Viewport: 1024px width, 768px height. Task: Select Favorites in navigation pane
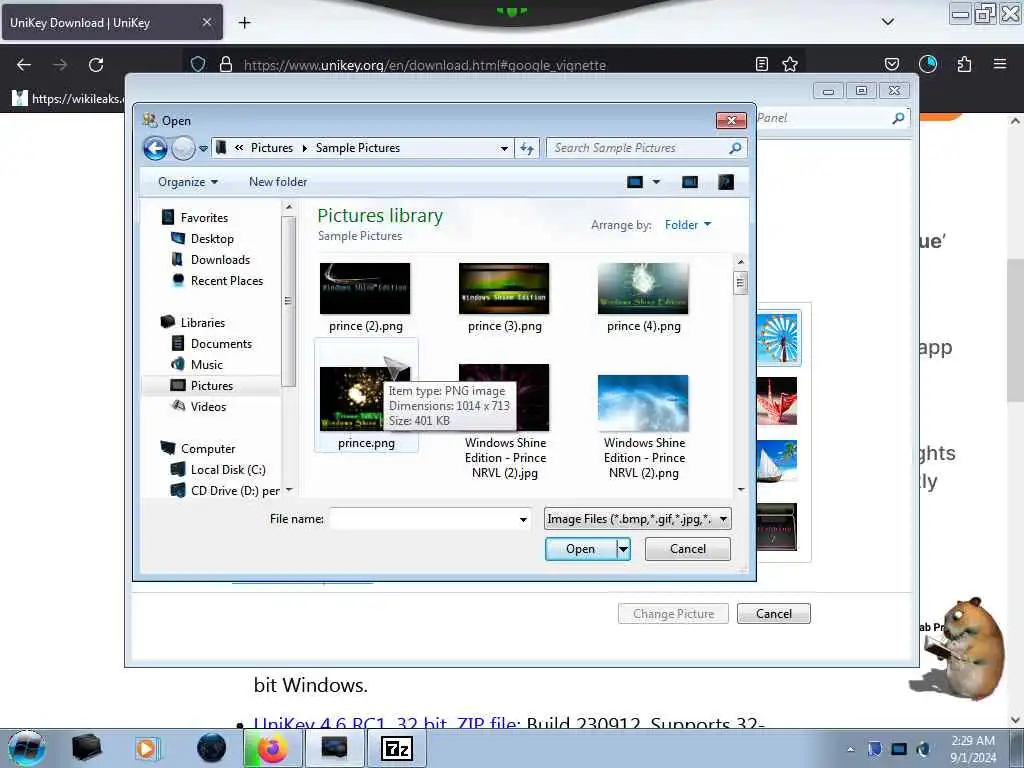point(204,217)
